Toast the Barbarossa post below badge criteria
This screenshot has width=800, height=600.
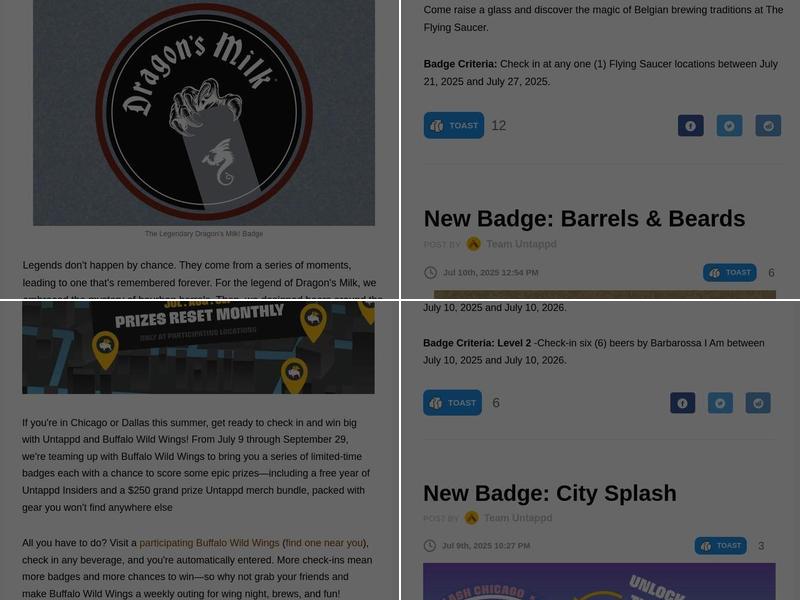[452, 403]
